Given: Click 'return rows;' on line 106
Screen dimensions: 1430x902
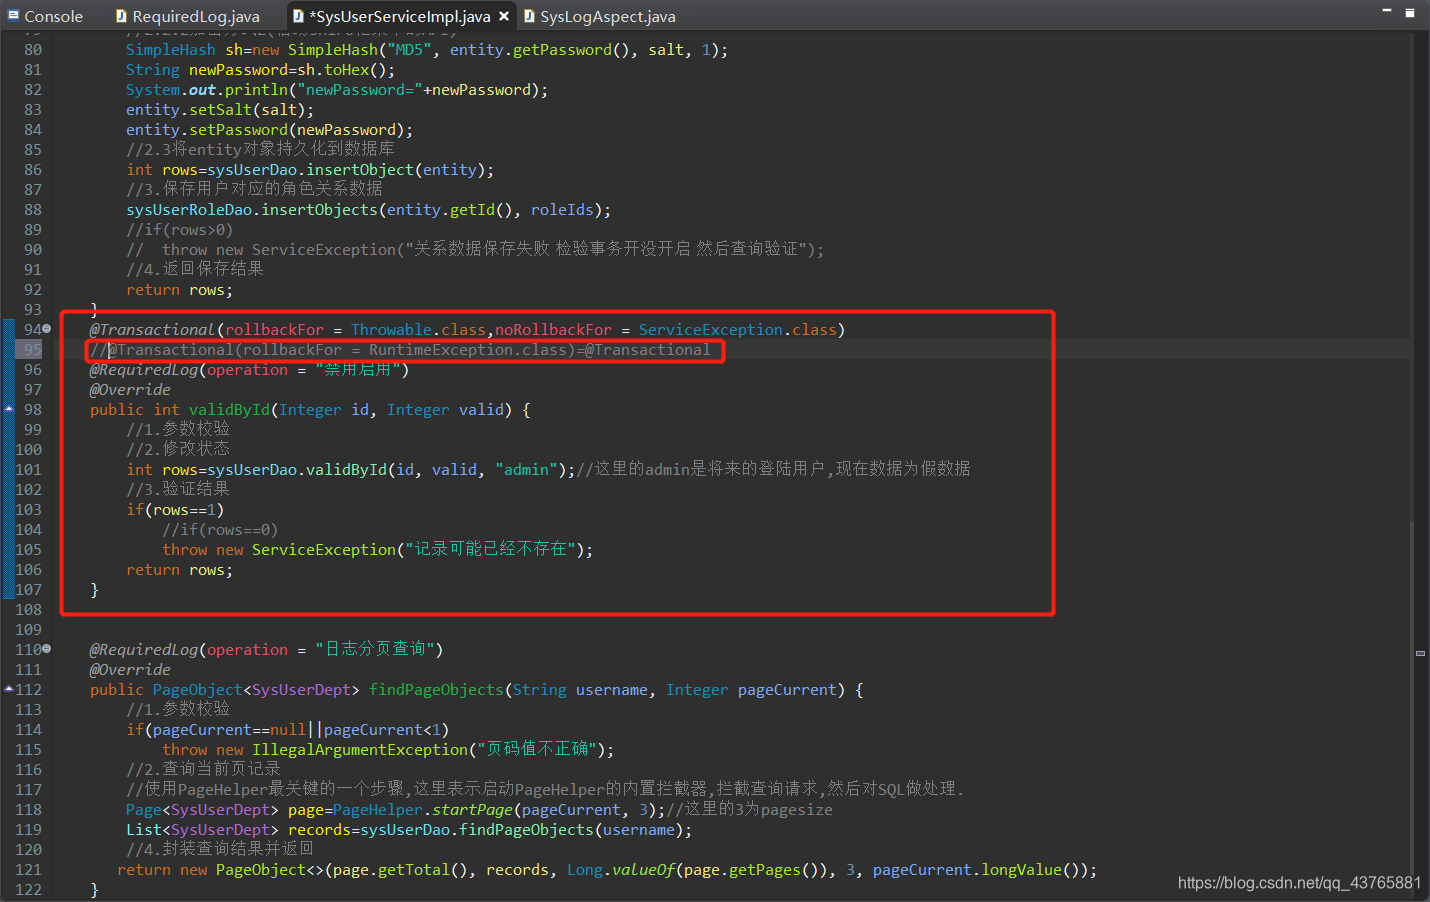Looking at the screenshot, I should (179, 569).
